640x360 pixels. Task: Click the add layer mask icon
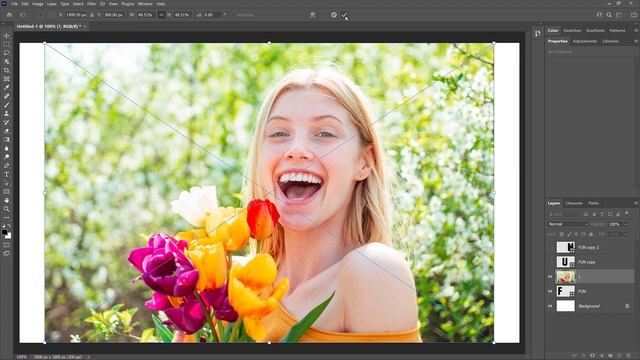point(593,356)
